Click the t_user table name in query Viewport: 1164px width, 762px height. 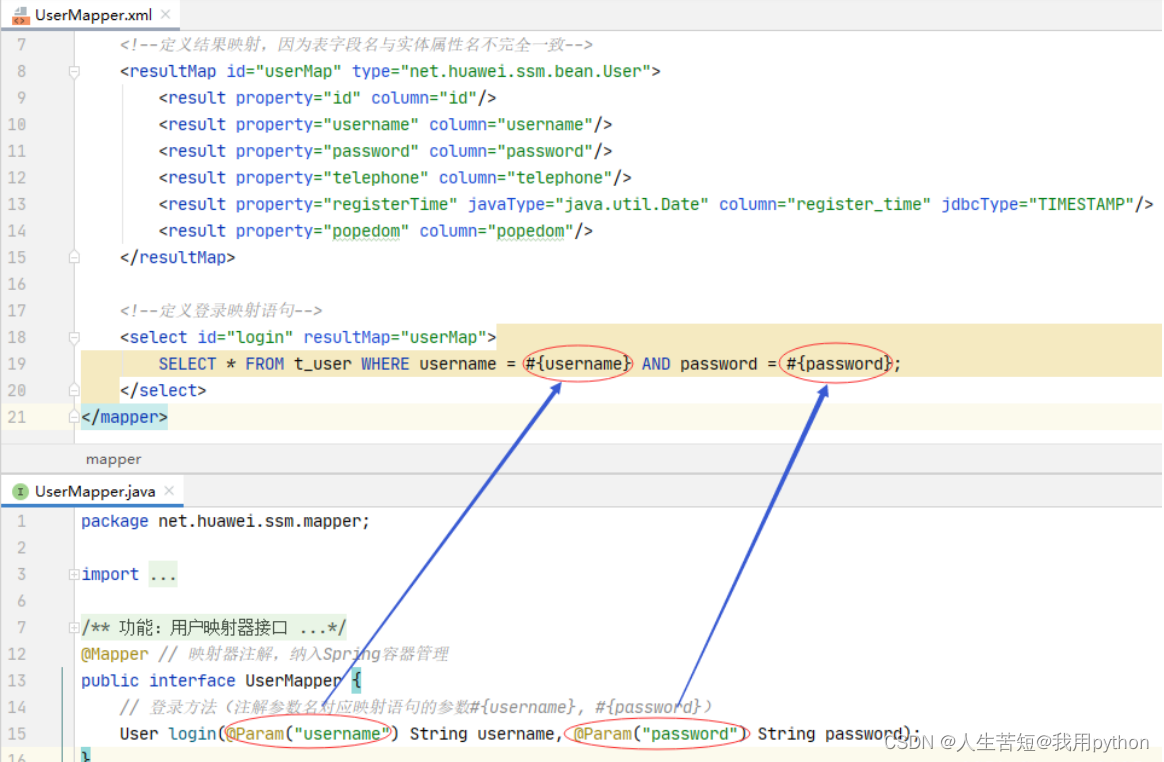[x=322, y=364]
